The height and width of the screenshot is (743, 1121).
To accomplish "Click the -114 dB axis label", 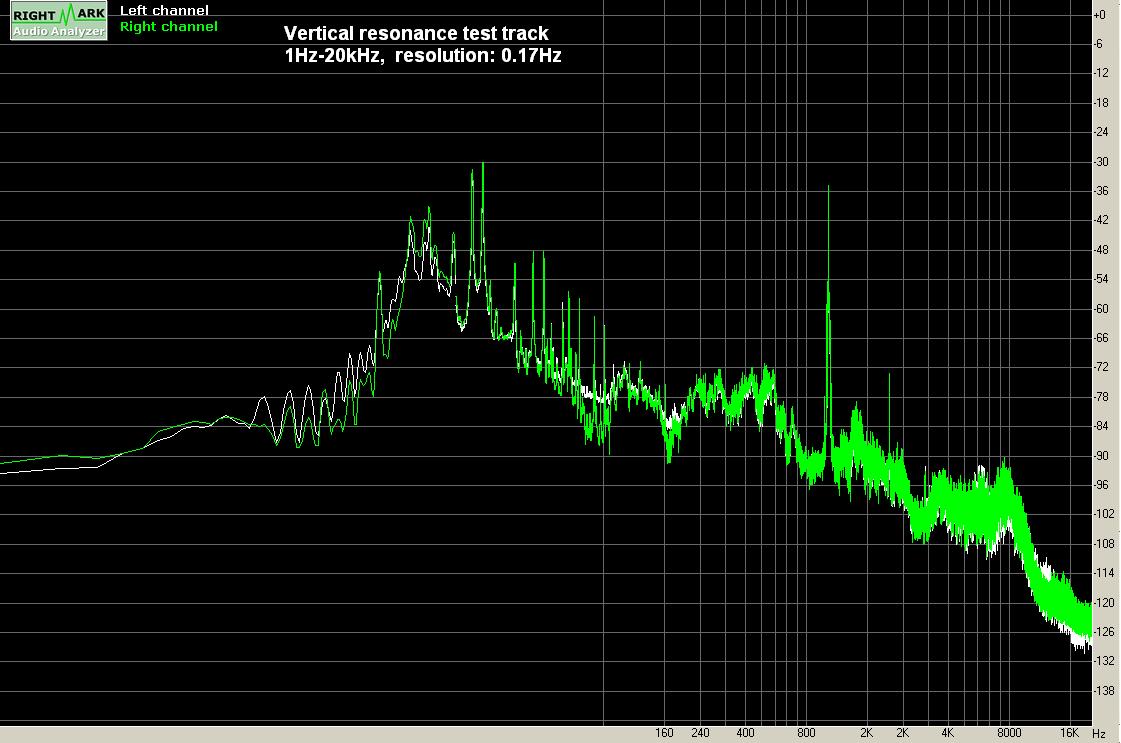I will coord(1103,574).
